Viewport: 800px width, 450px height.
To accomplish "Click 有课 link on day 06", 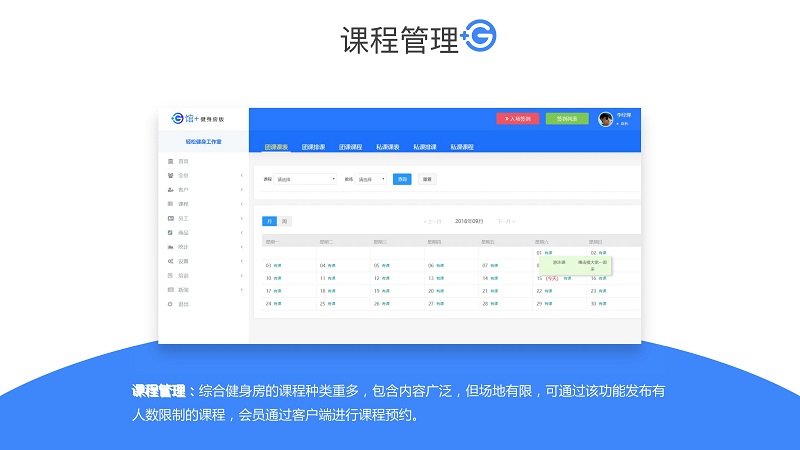I will click(440, 266).
